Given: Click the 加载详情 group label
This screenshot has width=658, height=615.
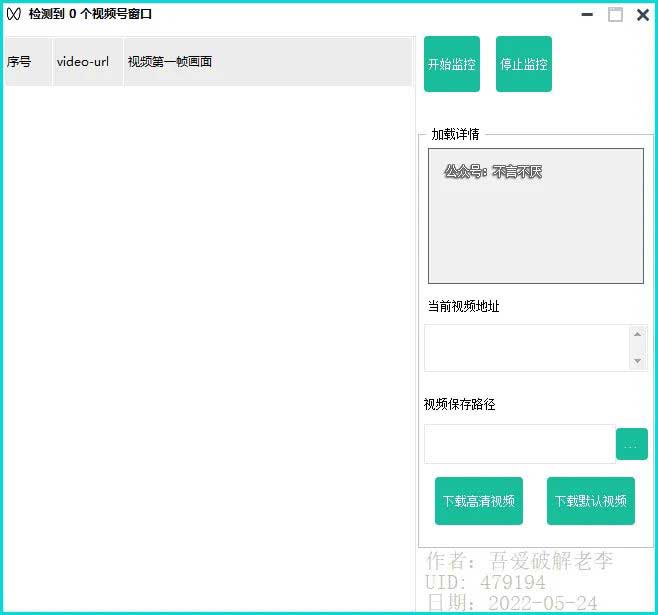Looking at the screenshot, I should click(x=455, y=134).
